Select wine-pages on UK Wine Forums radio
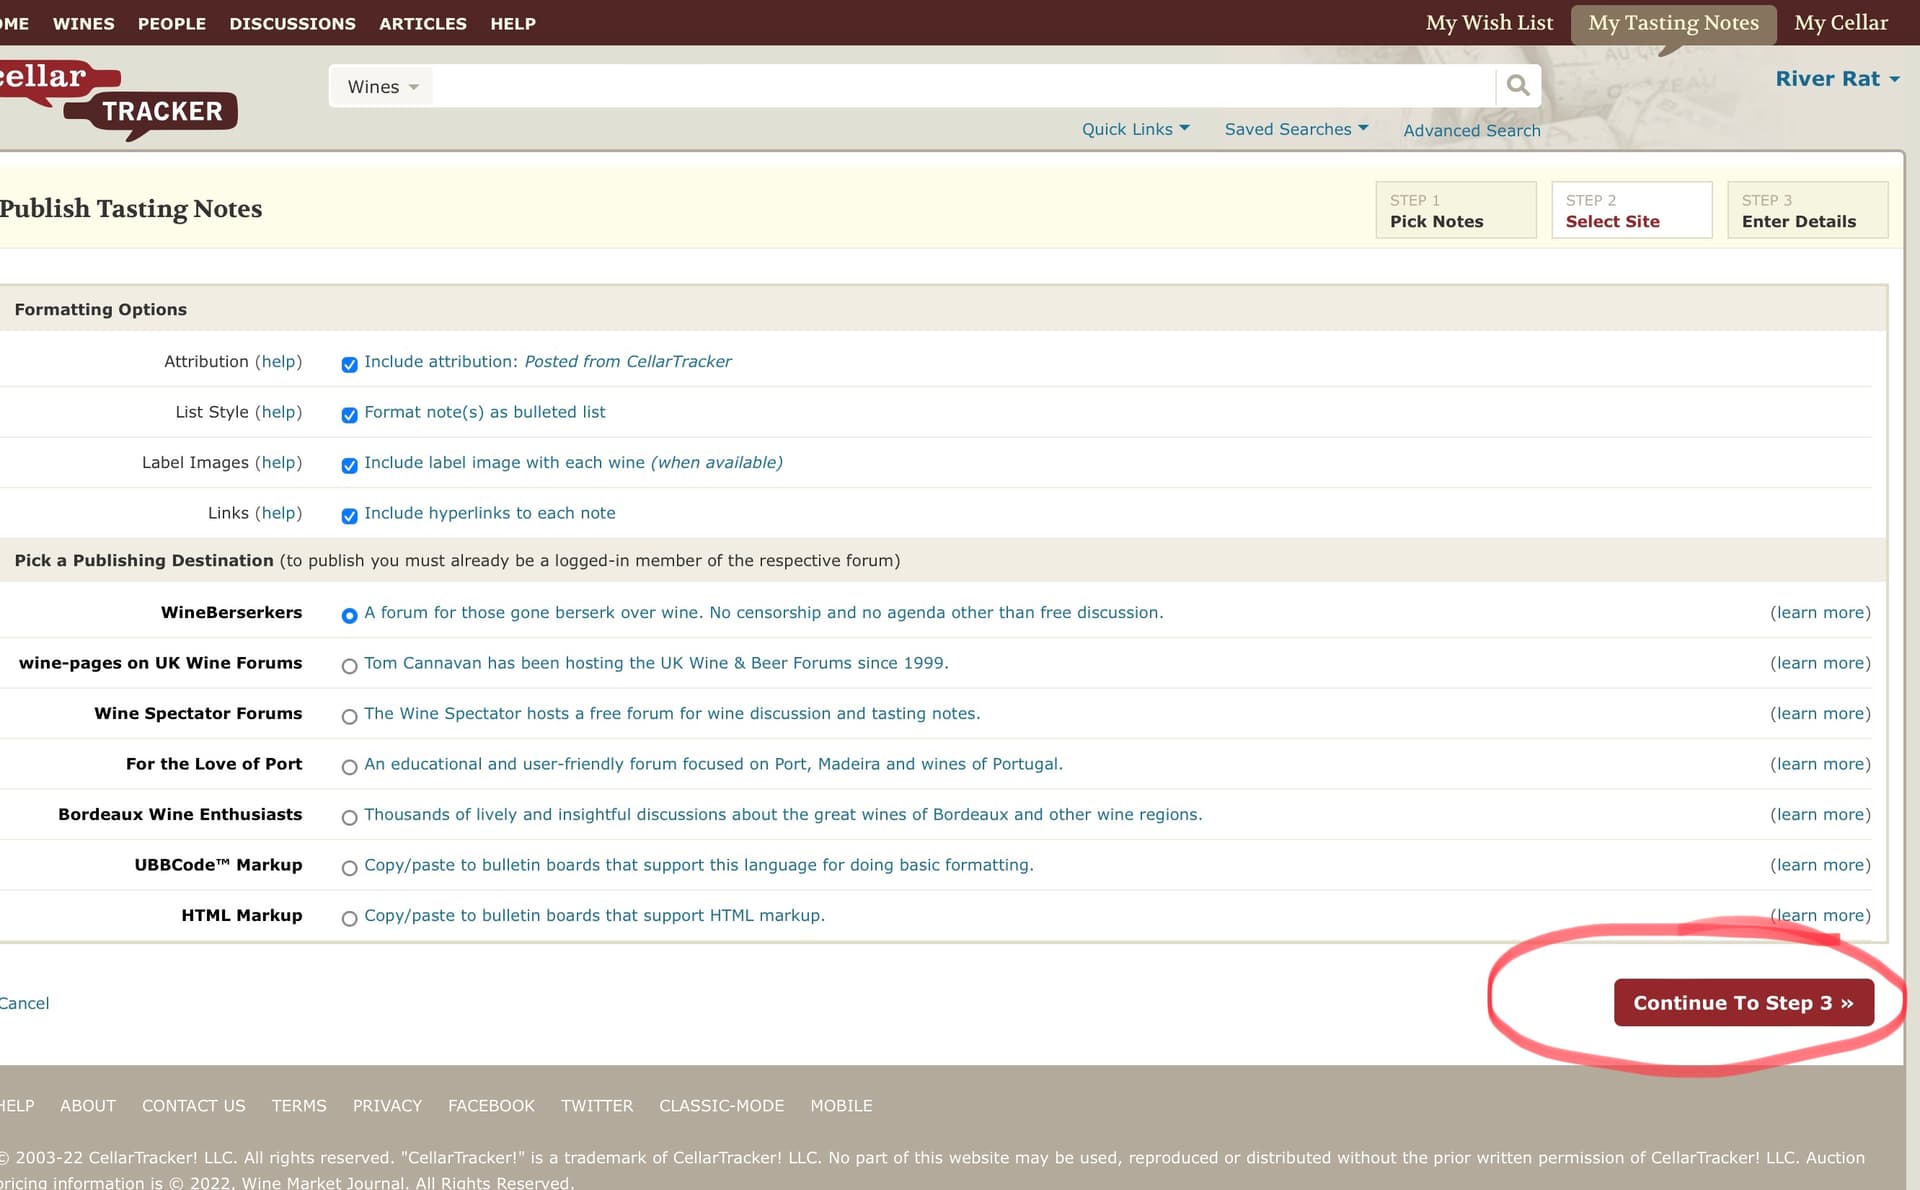Screen dimensions: 1920x1190 [349, 666]
